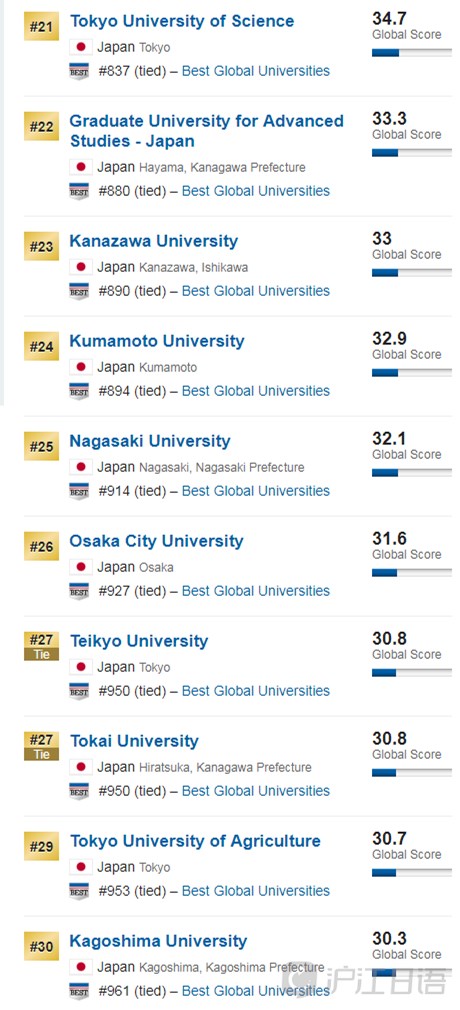The height and width of the screenshot is (1010, 460).
Task: Click the Best badge icon beside #914 (tied)
Action: click(x=79, y=491)
